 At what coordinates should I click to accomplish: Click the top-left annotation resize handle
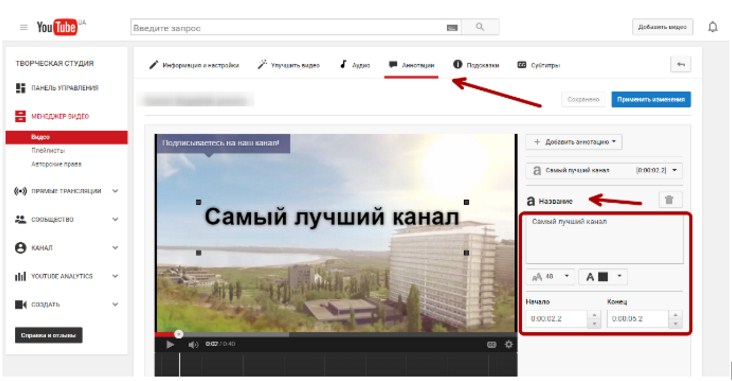(x=199, y=202)
